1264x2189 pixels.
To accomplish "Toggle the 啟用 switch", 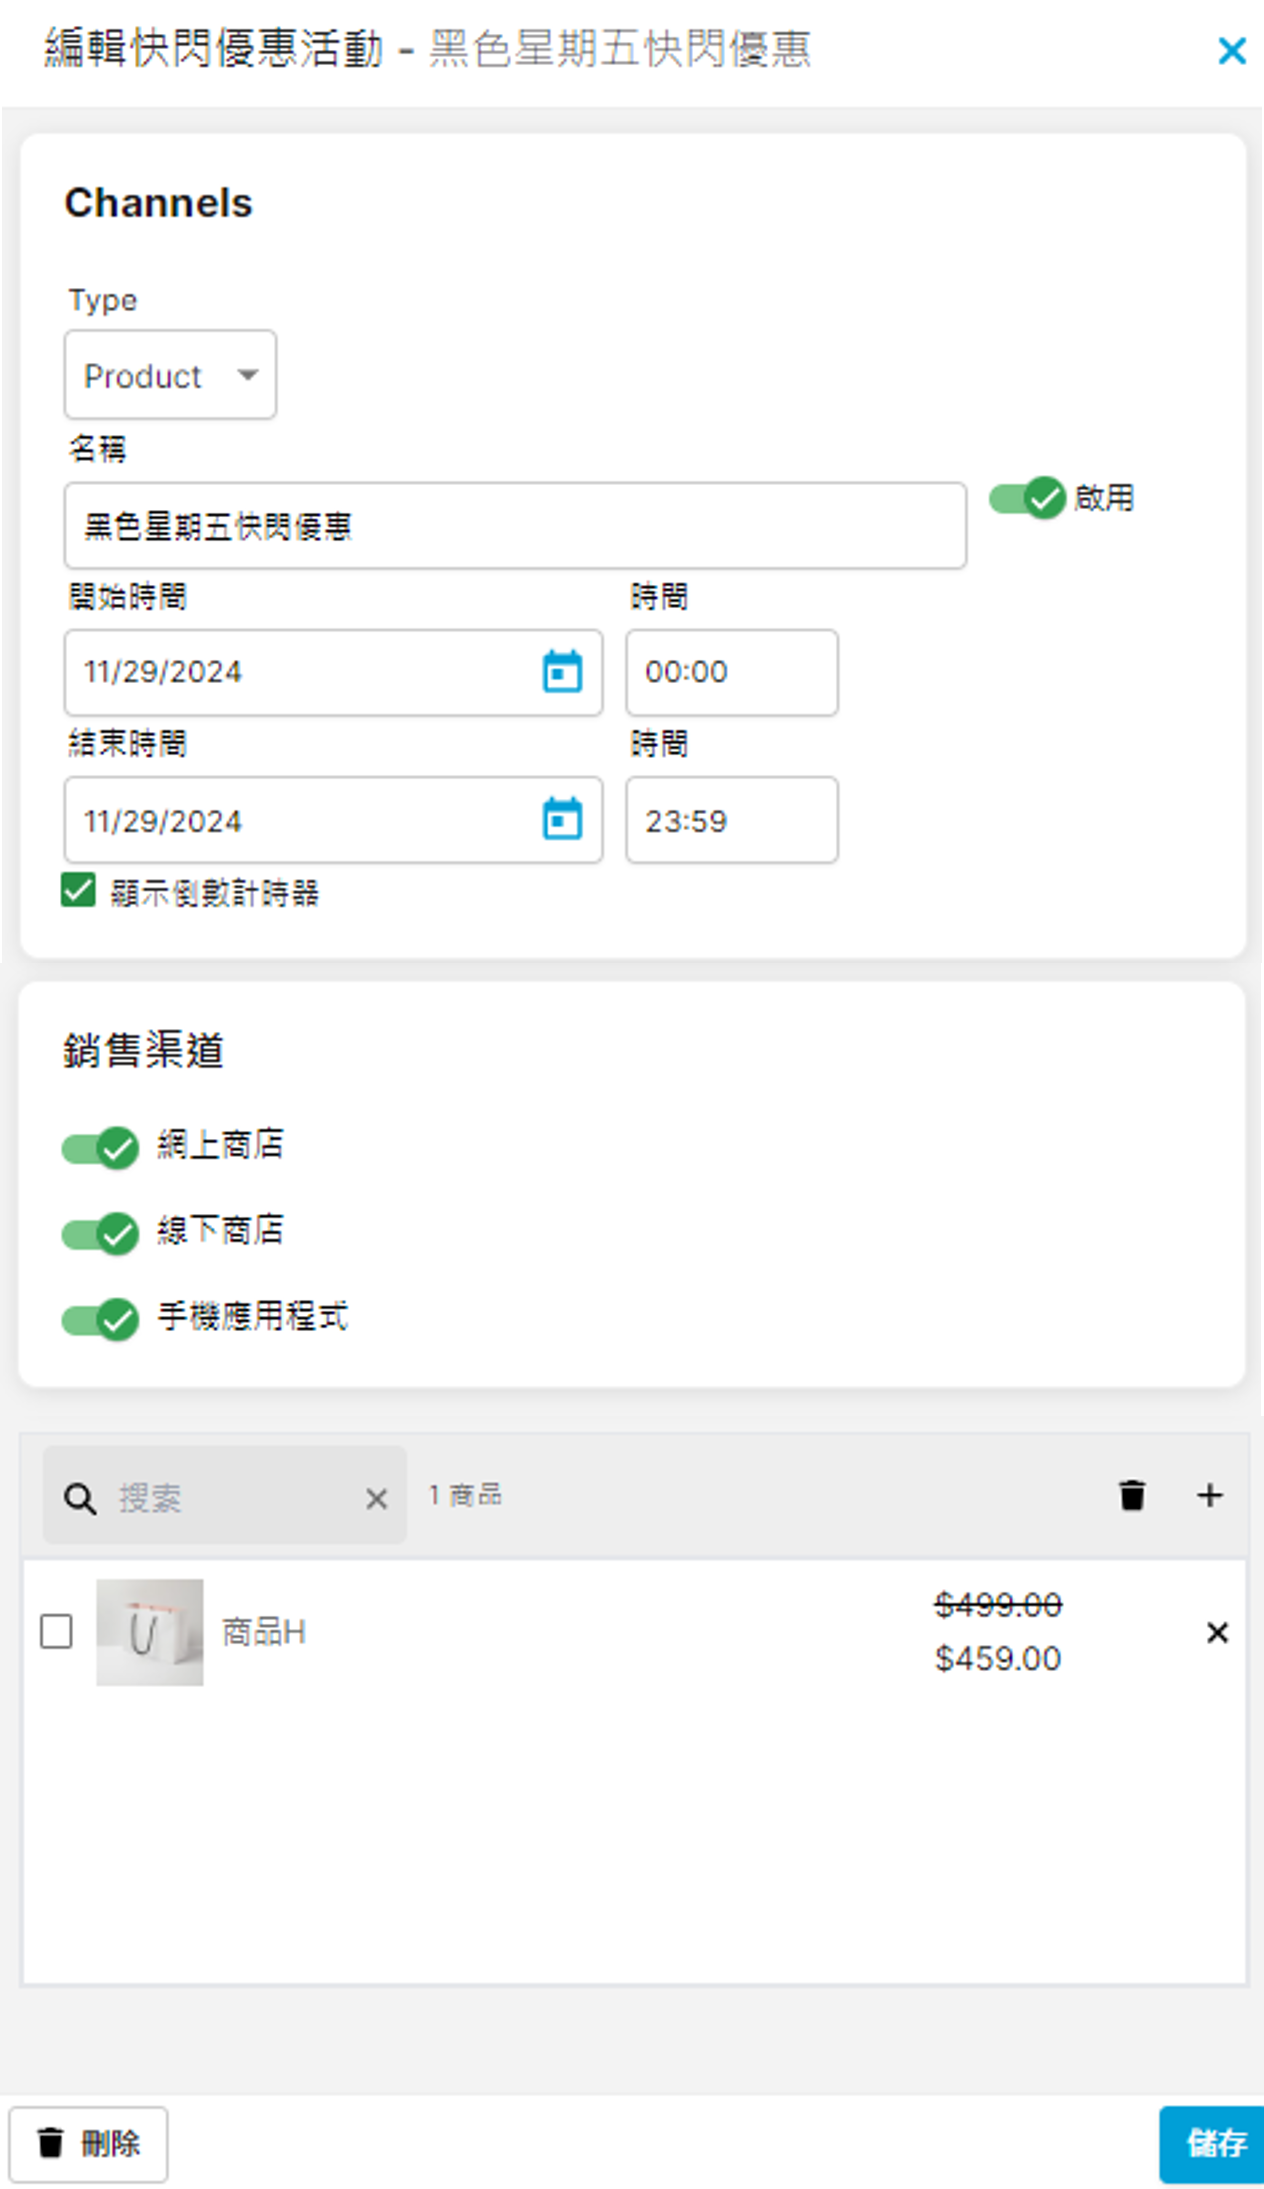I will 1027,498.
